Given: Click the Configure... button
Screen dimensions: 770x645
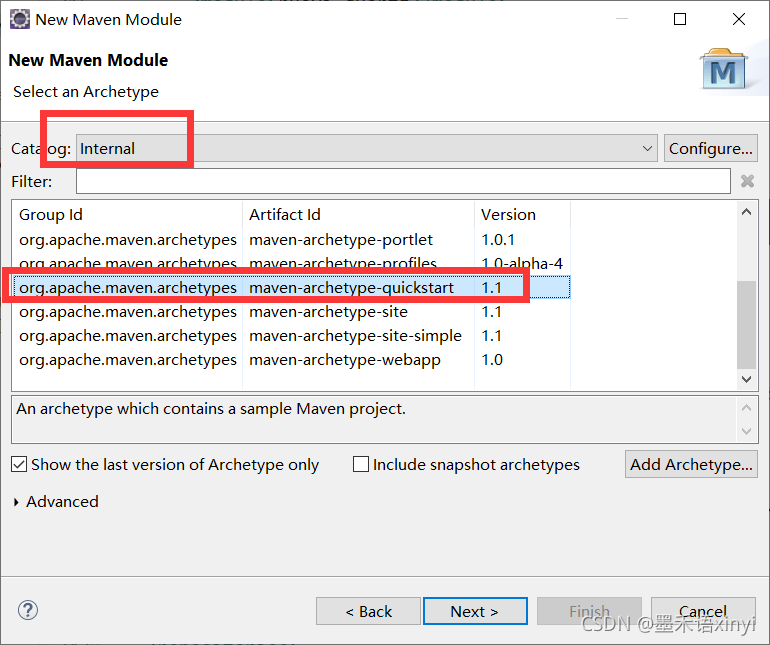Looking at the screenshot, I should coord(711,148).
